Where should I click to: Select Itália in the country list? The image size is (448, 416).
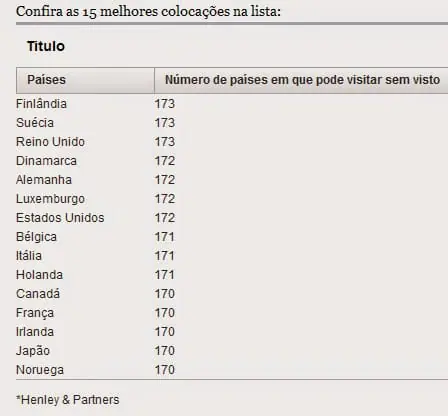29,256
